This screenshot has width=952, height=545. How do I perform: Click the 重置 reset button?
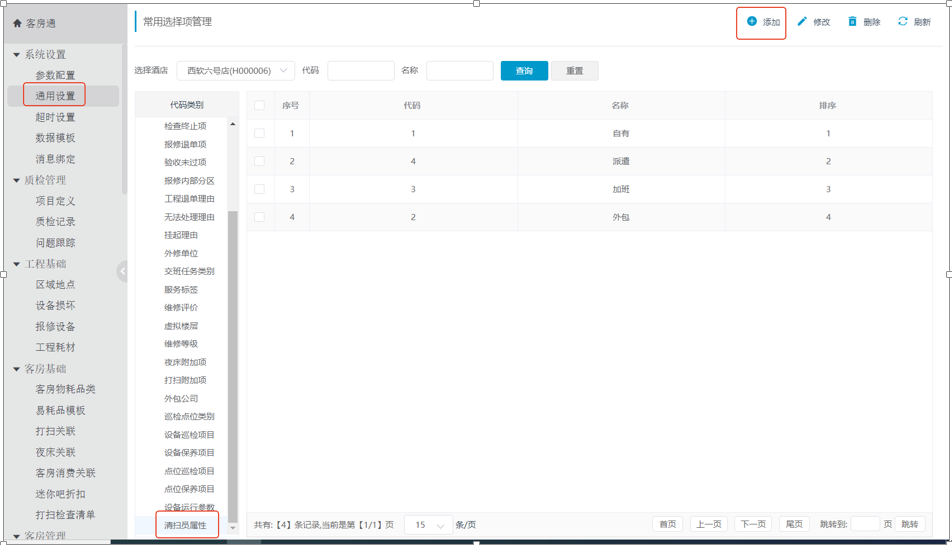(x=575, y=71)
